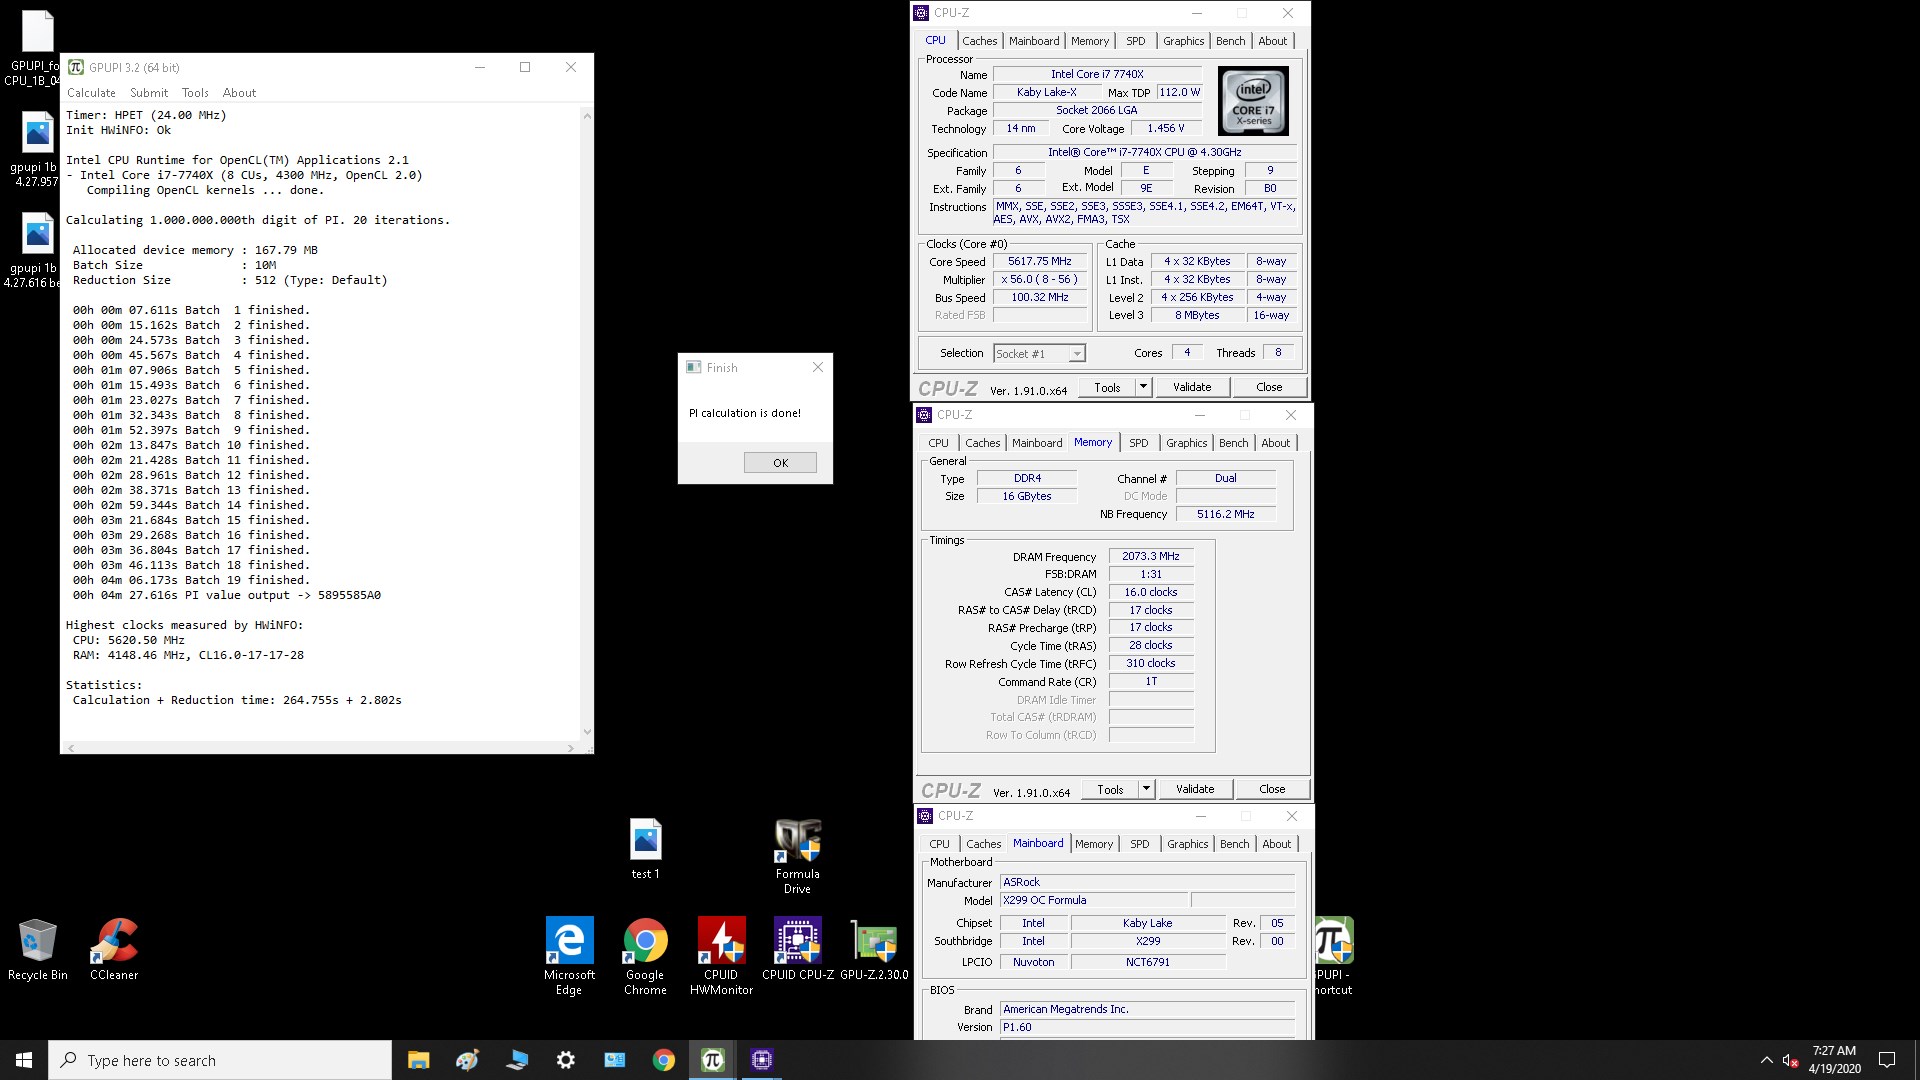Image resolution: width=1920 pixels, height=1080 pixels.
Task: Click Close button in Memory CPU-Z window
Action: 1272,789
